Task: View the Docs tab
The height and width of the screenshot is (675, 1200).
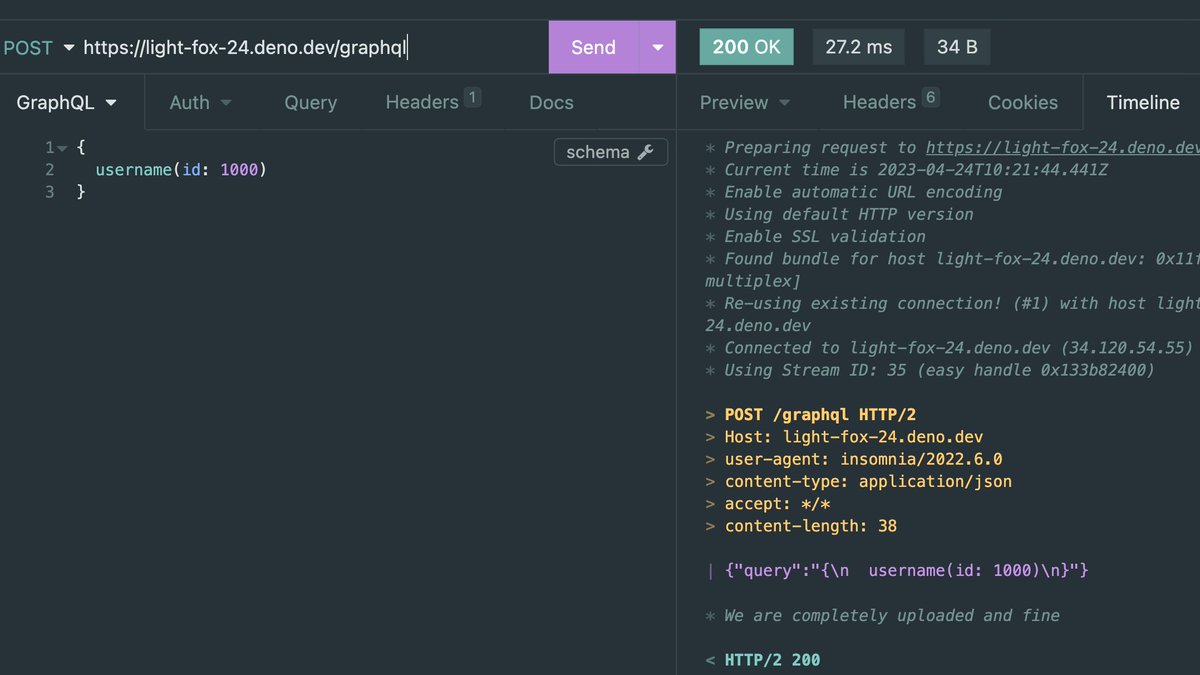Action: tap(551, 102)
